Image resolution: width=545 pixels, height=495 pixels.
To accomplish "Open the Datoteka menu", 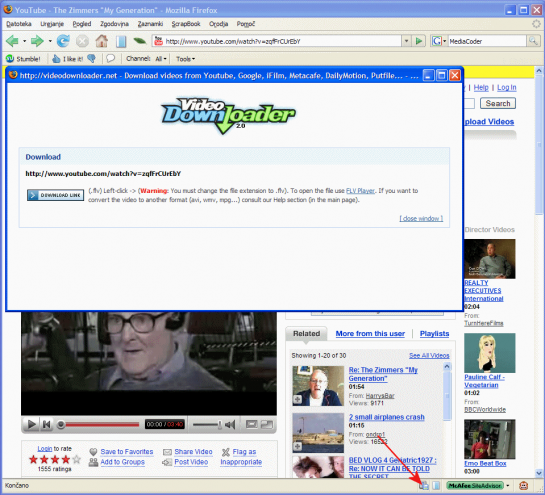I will coord(19,24).
